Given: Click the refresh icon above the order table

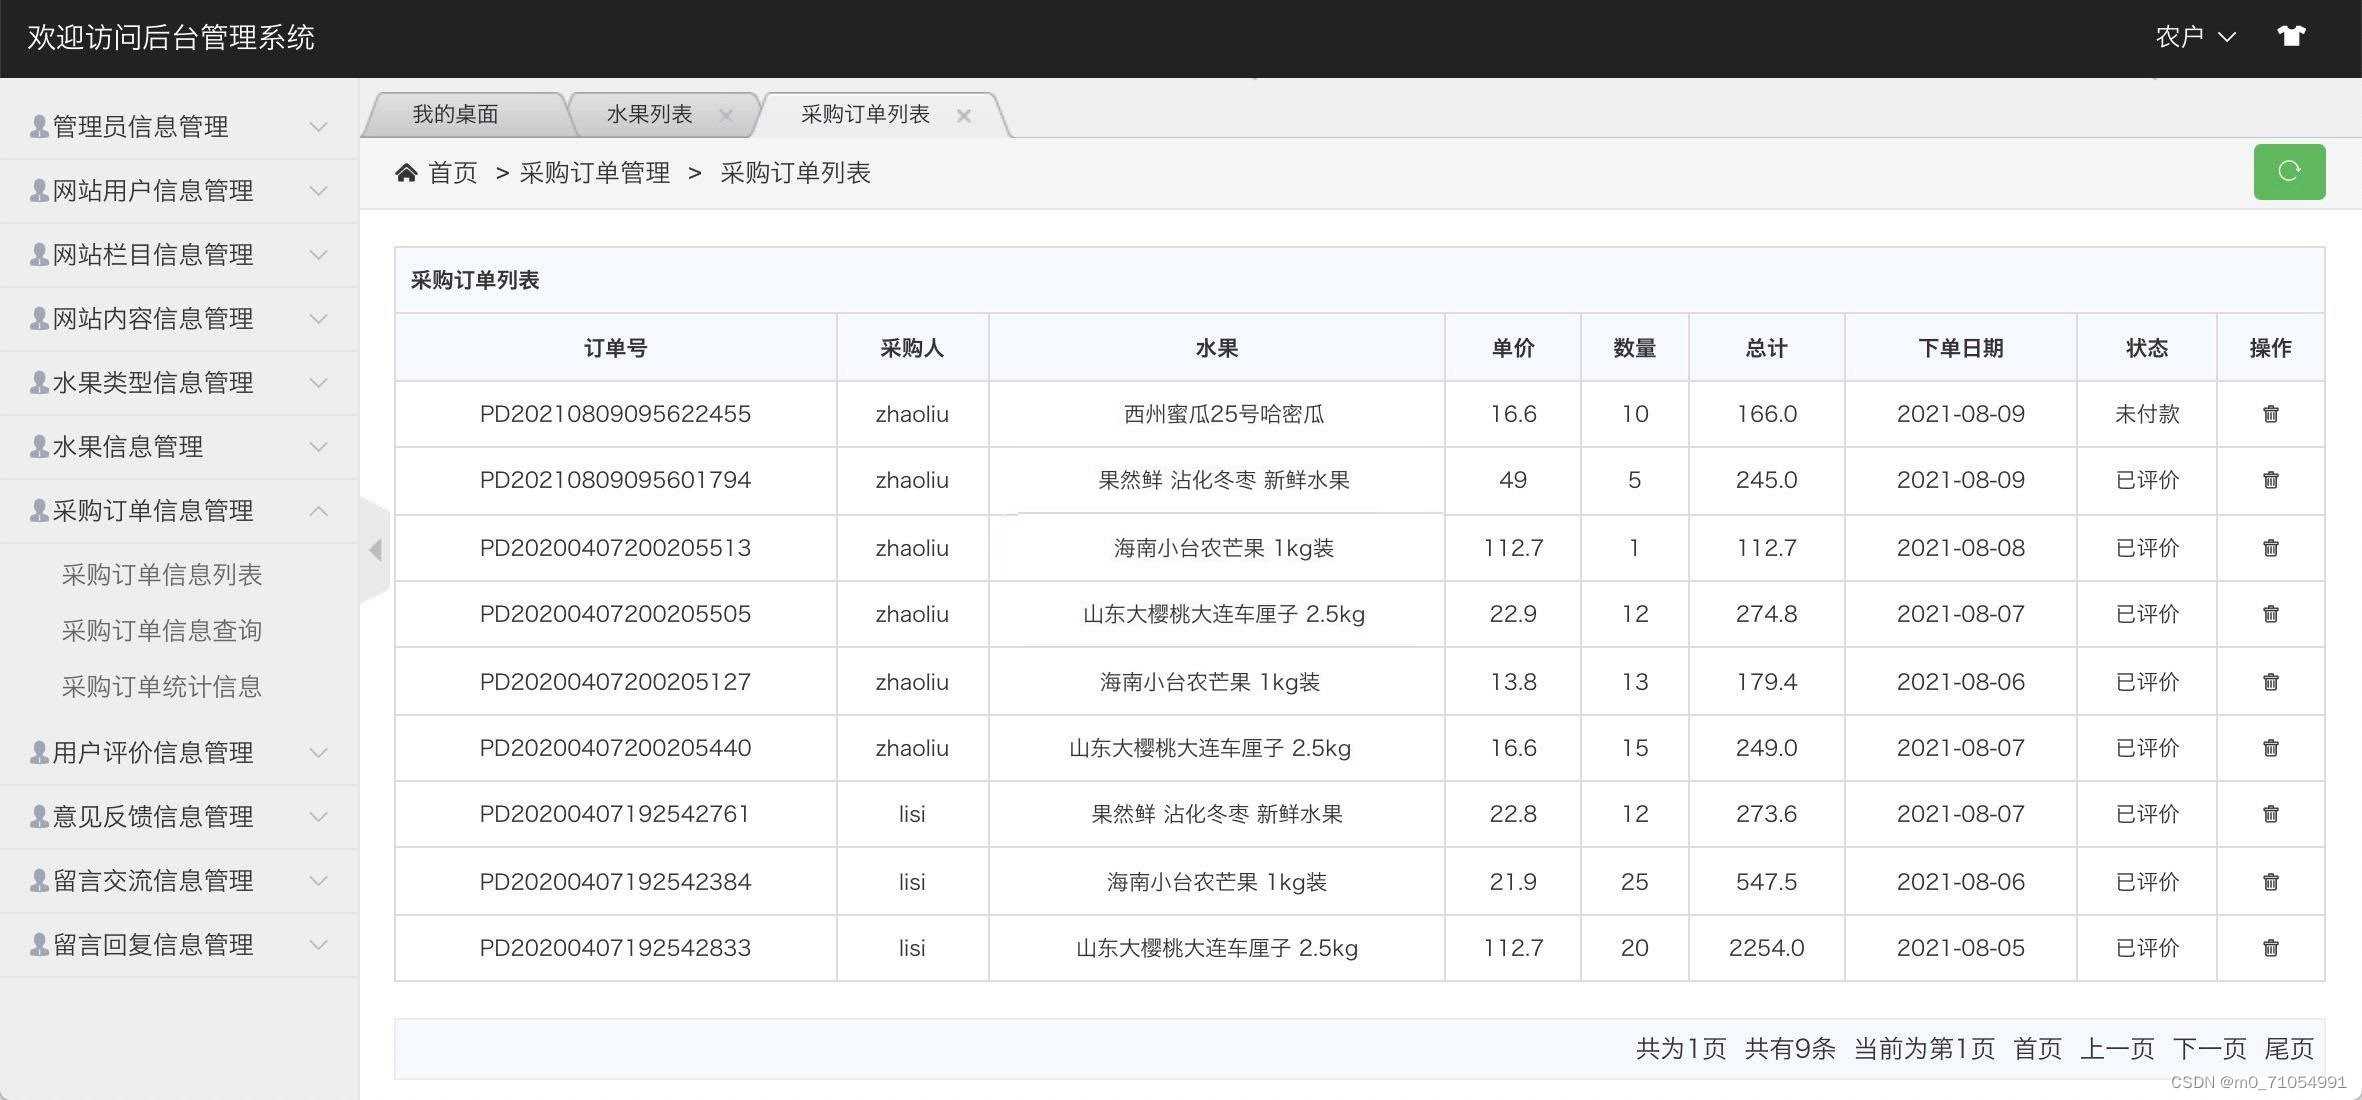Looking at the screenshot, I should [x=2289, y=171].
